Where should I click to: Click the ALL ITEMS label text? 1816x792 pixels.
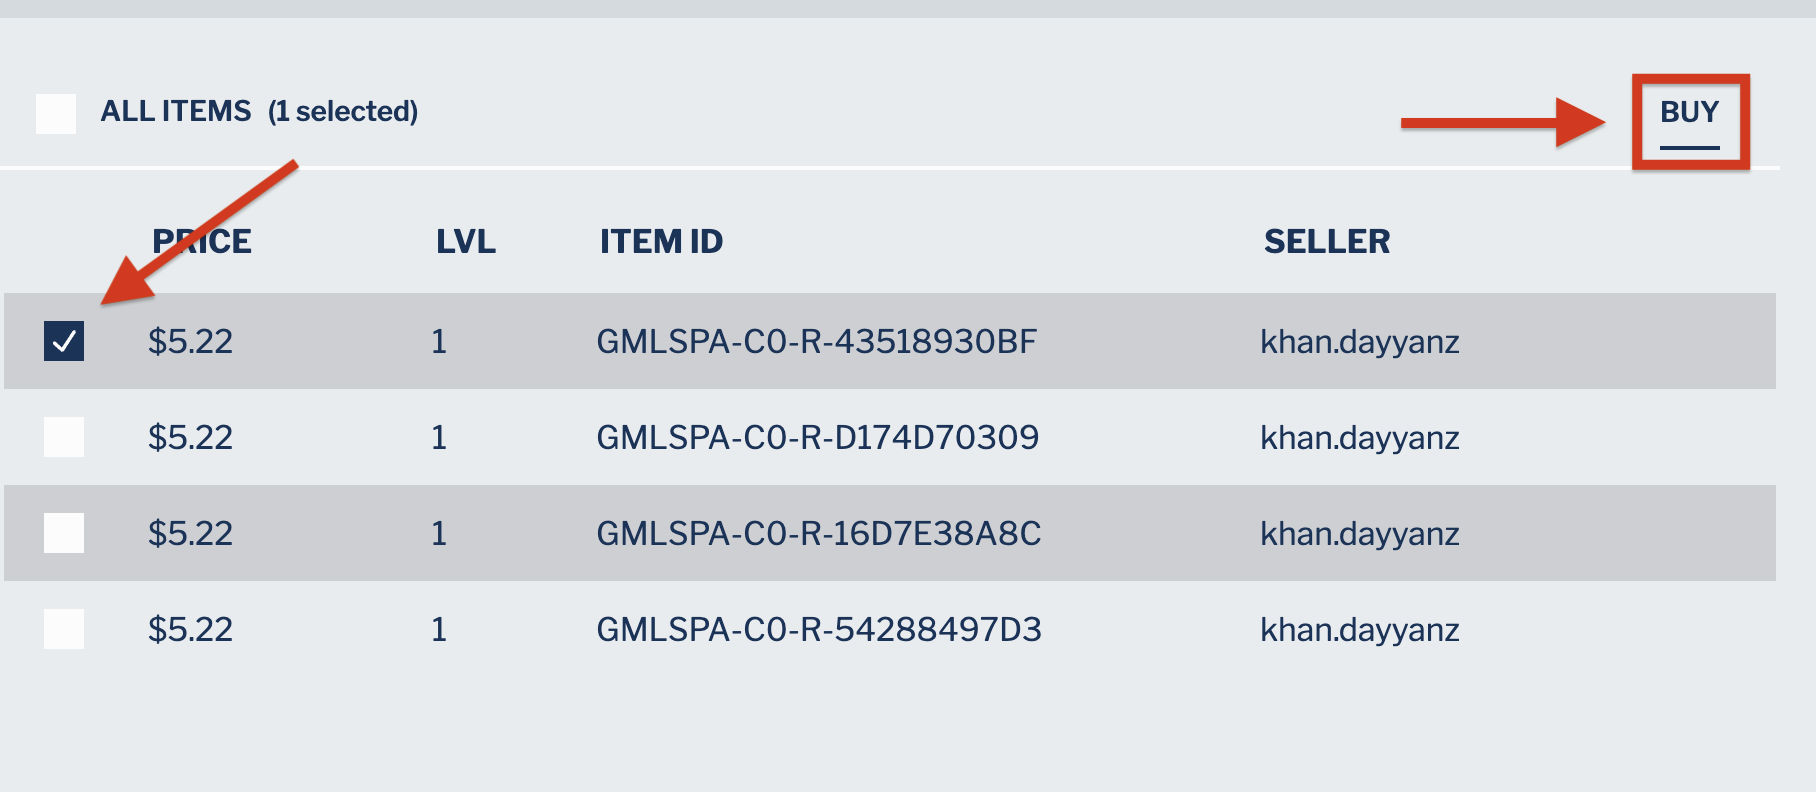coord(176,111)
